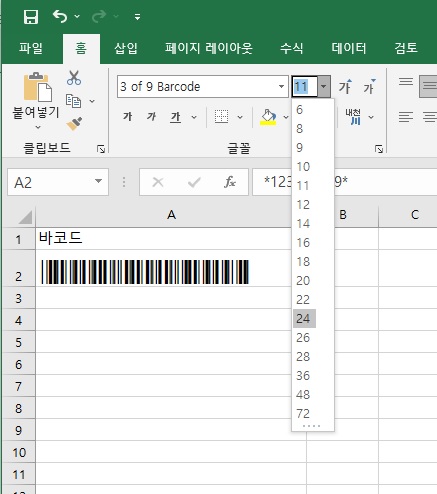Click the Select All corner triangle
Image resolution: width=437 pixels, height=494 pixels.
(x=25, y=217)
